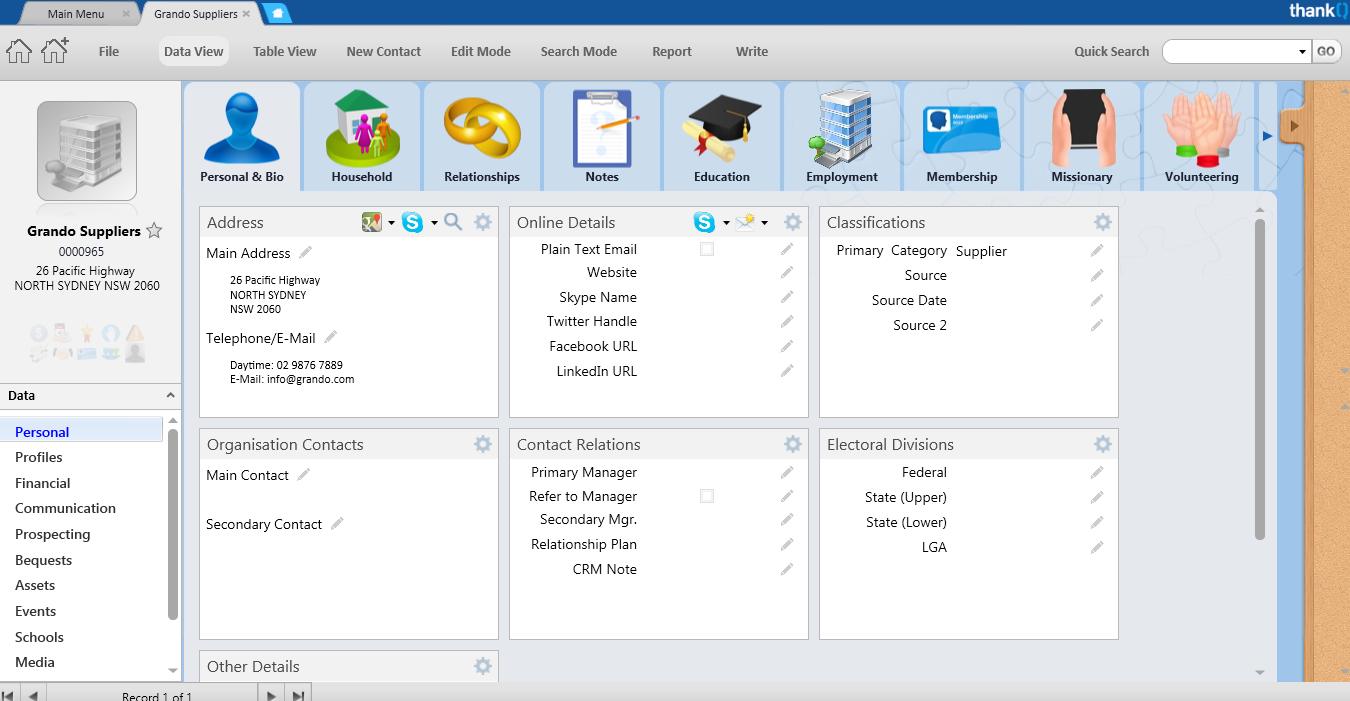1350x701 pixels.
Task: Click the Skype icon in Address panel
Action: [x=412, y=222]
